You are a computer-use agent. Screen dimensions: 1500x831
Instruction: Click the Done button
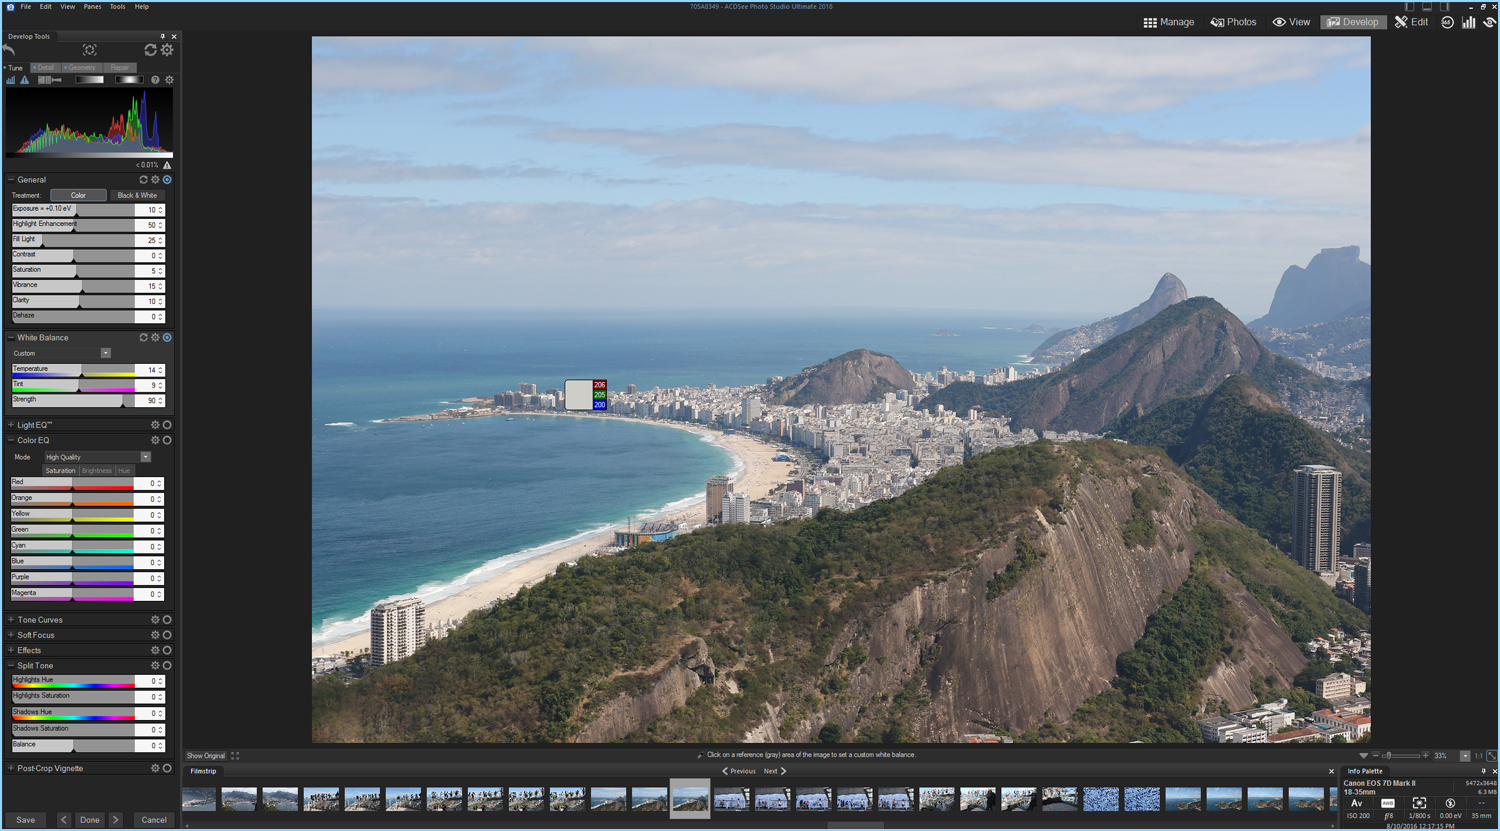pyautogui.click(x=90, y=820)
